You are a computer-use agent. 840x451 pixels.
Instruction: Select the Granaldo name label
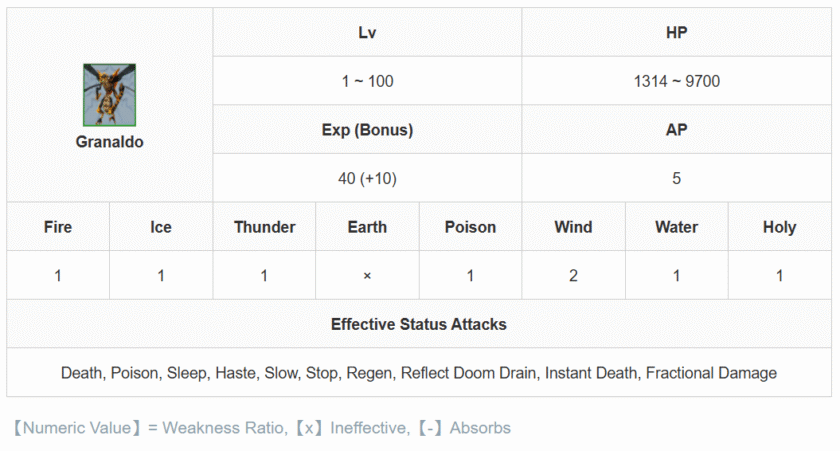pos(109,142)
